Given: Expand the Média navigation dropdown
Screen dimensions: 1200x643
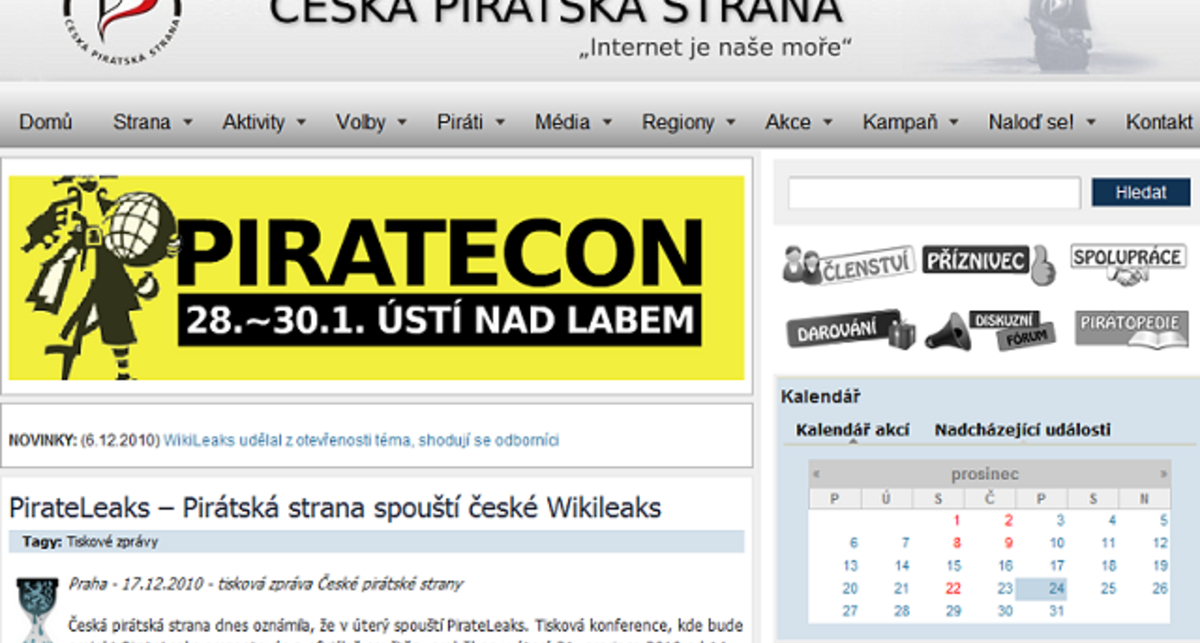Looking at the screenshot, I should (565, 122).
